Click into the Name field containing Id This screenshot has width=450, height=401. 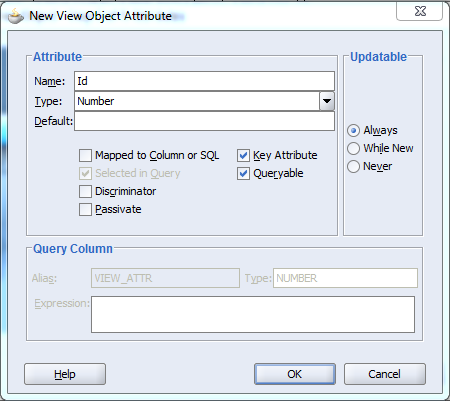(x=204, y=81)
